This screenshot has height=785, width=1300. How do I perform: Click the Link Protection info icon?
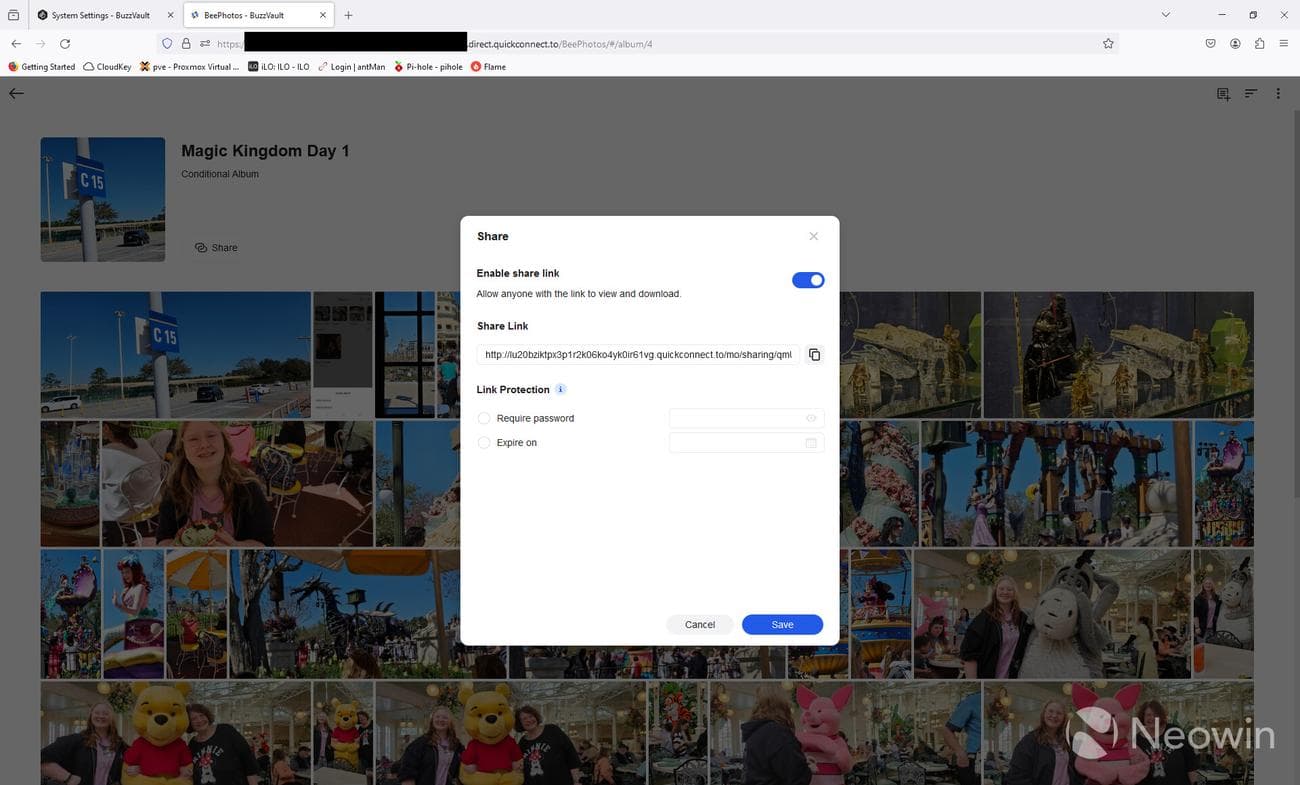(560, 389)
